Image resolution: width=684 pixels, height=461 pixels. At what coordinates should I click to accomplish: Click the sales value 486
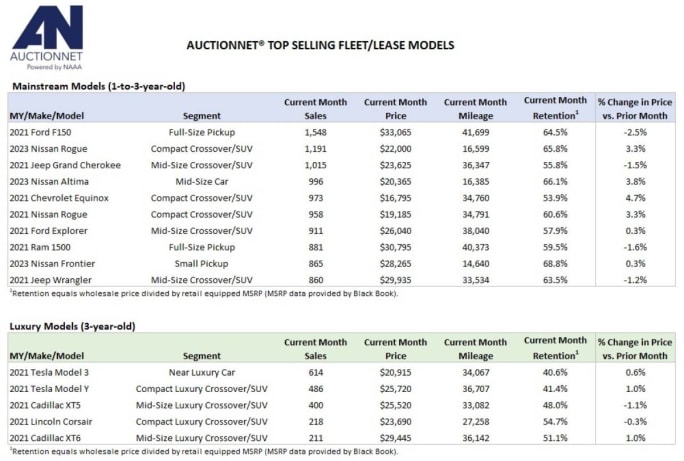click(x=315, y=389)
